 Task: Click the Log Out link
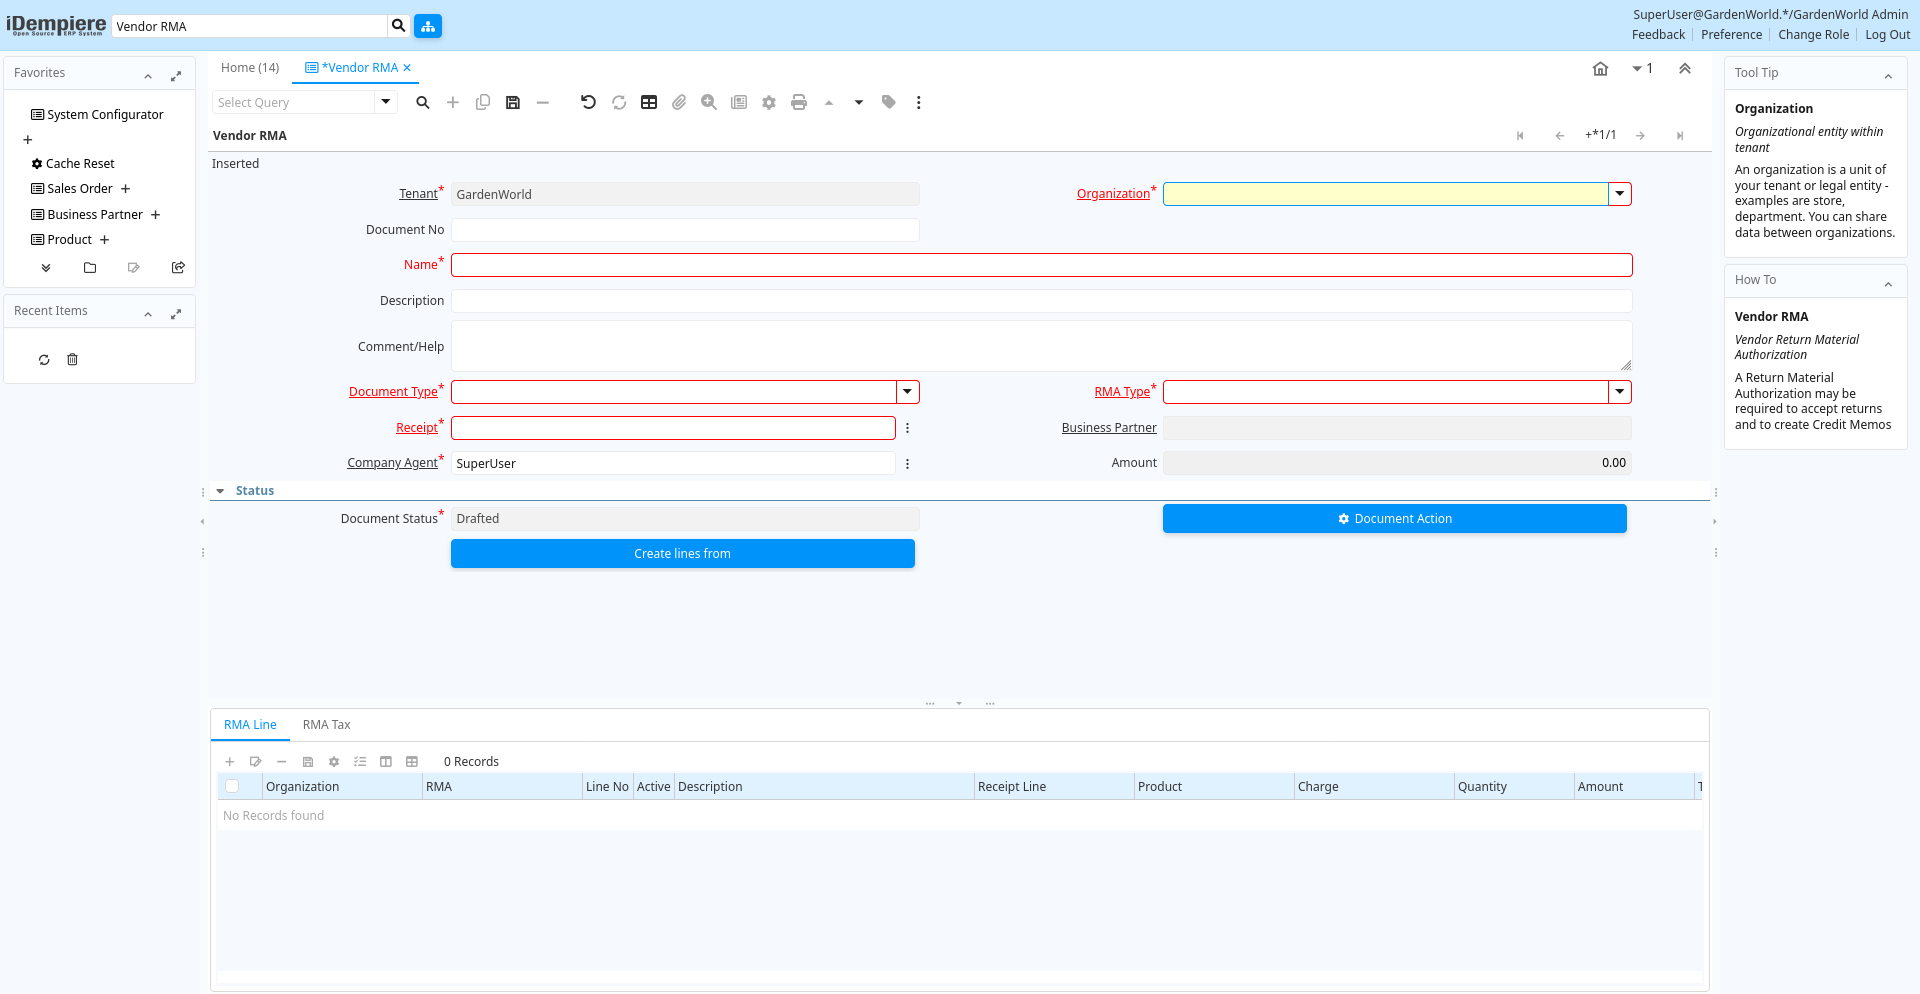(x=1887, y=35)
